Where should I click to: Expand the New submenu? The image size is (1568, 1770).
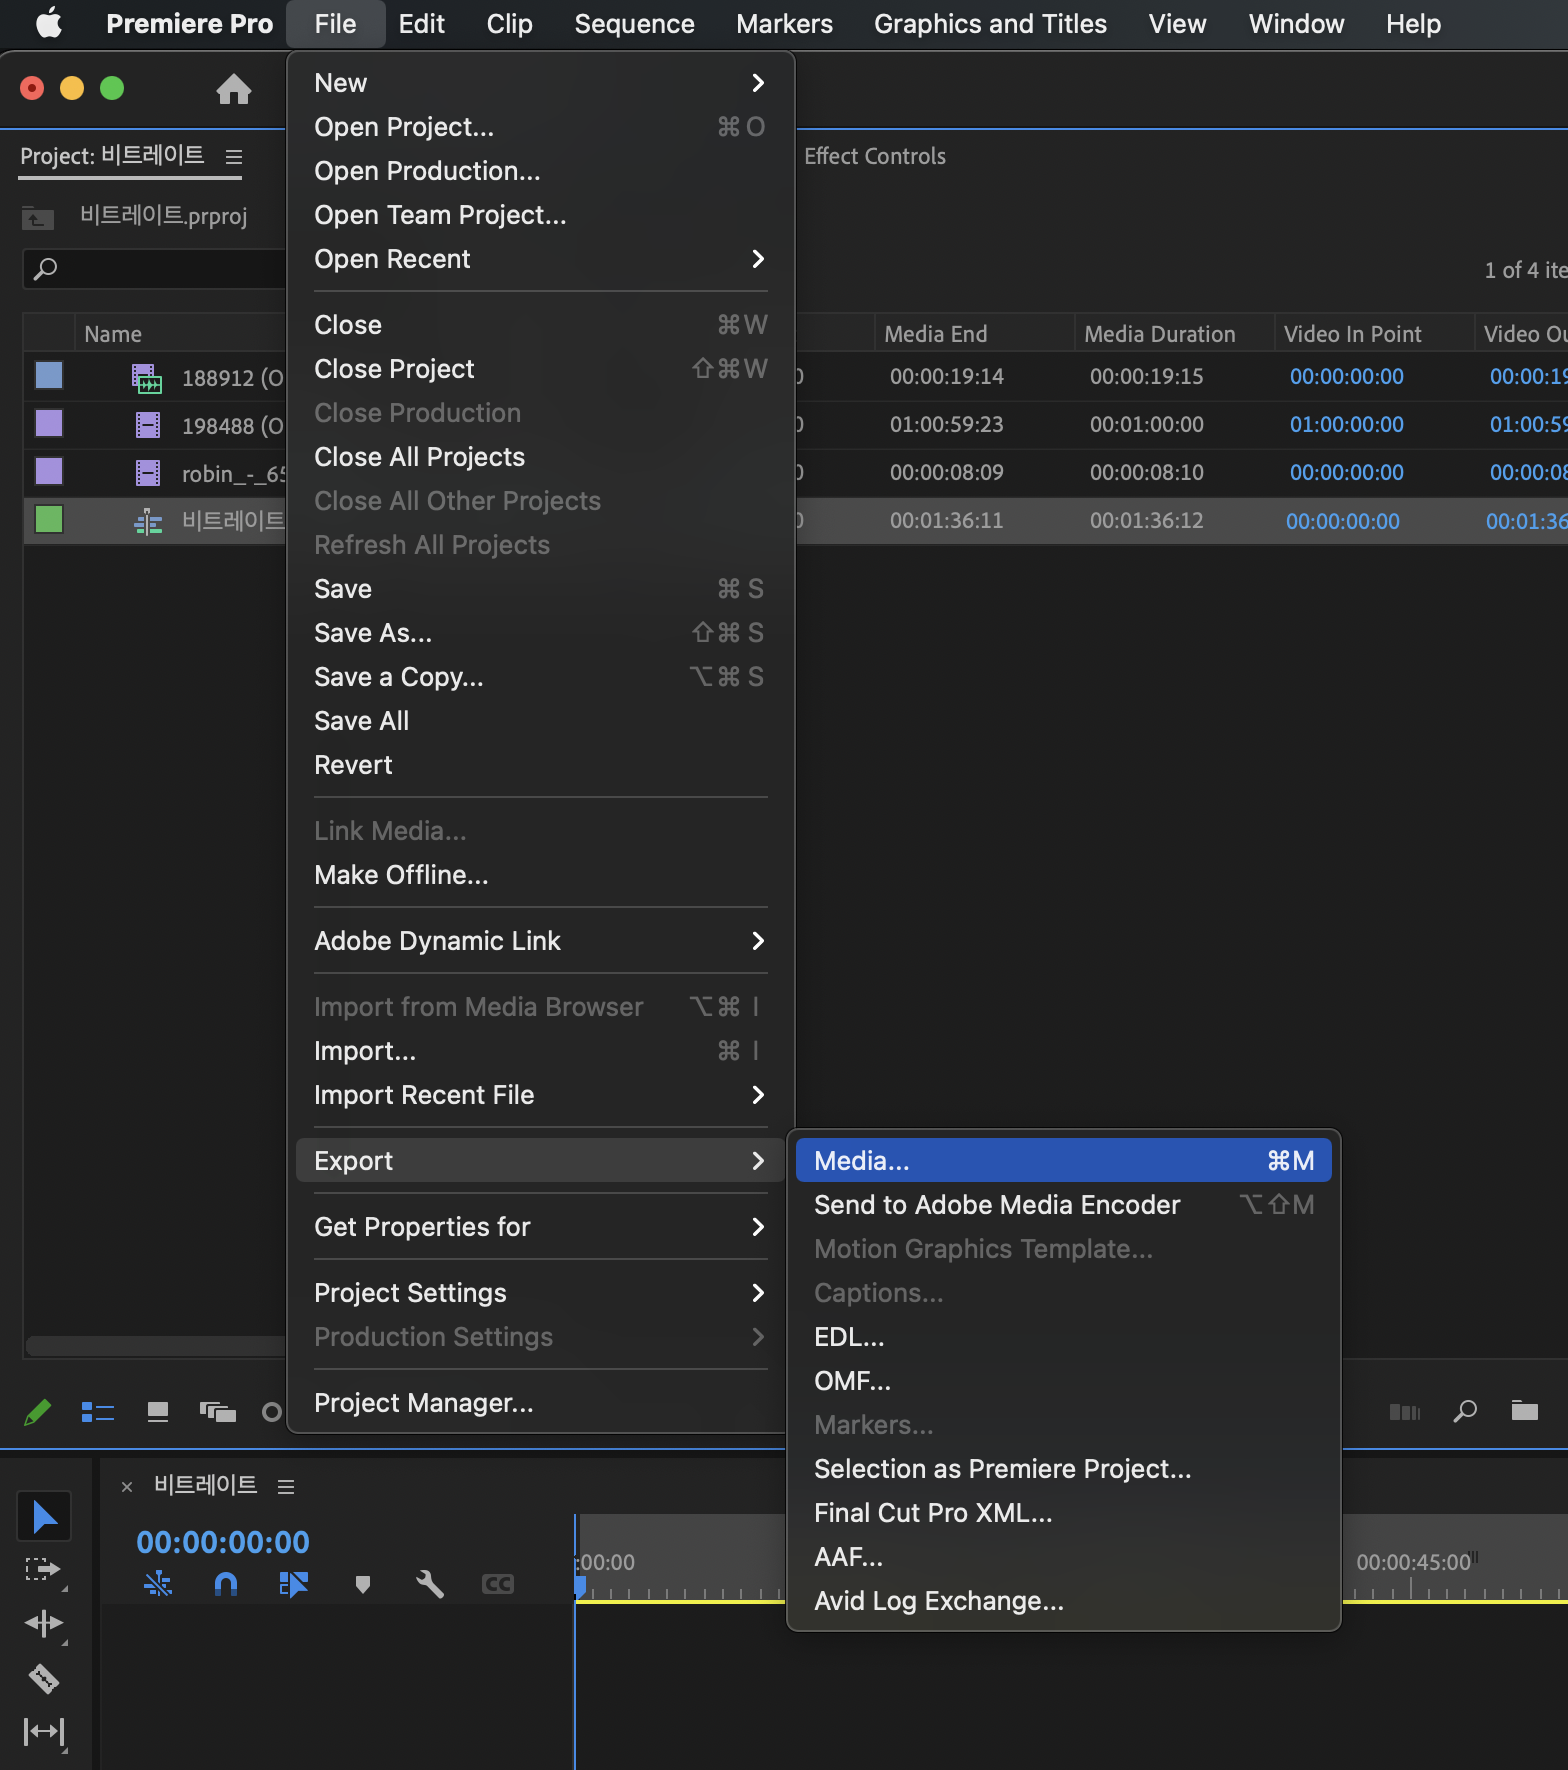540,83
